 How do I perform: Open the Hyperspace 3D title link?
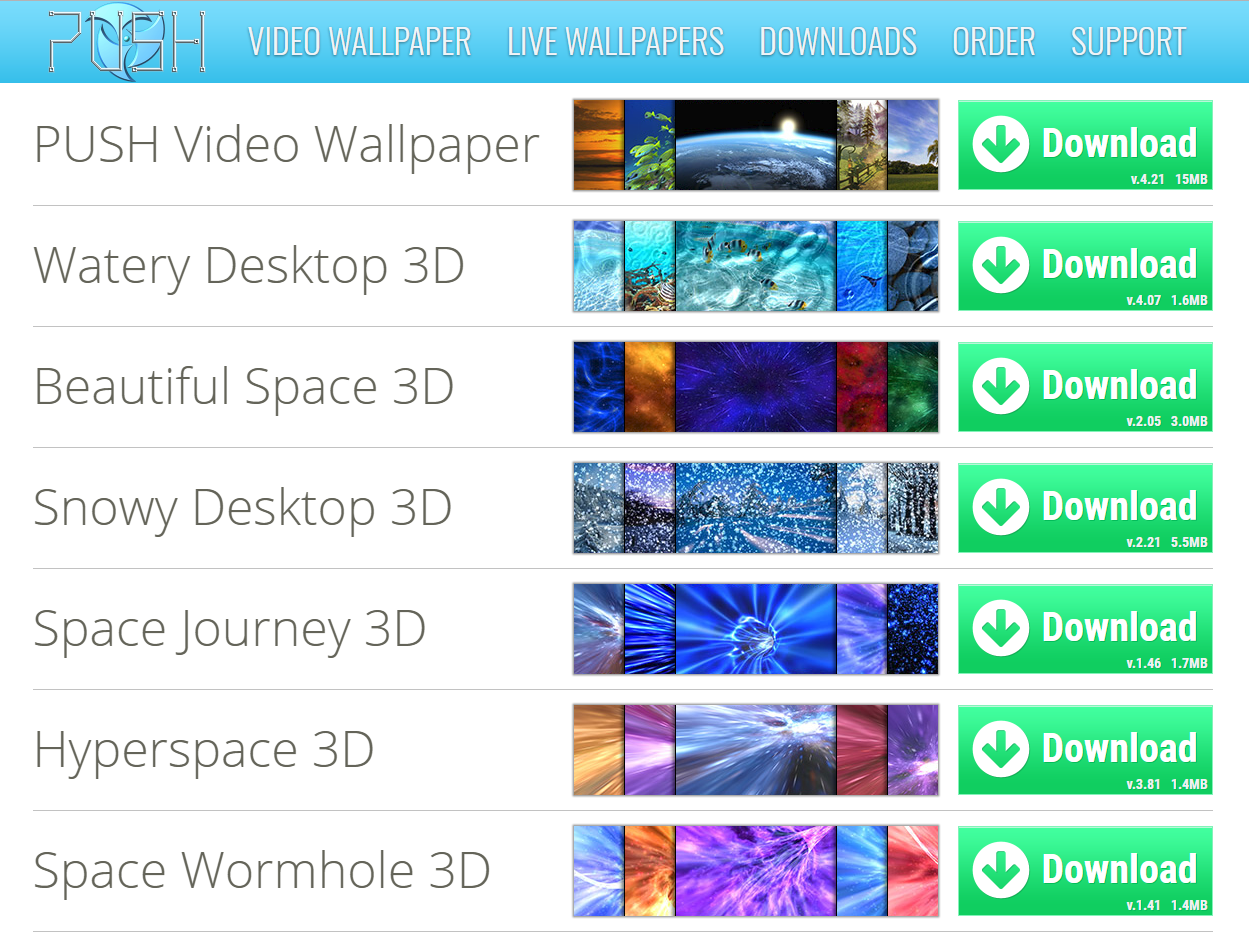tap(204, 750)
